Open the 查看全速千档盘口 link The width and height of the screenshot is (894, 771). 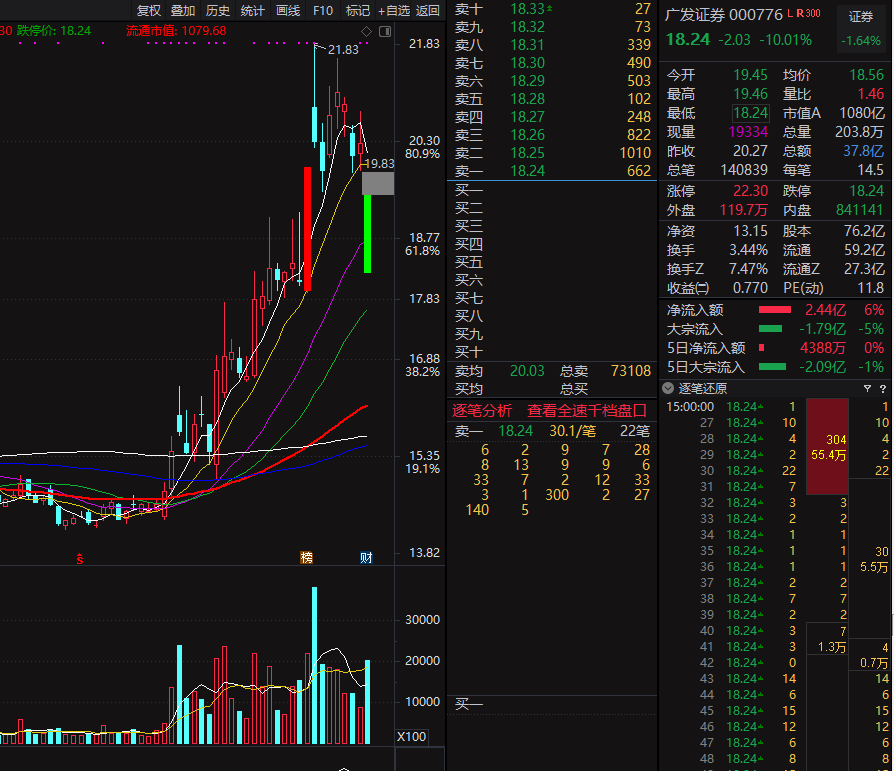[587, 411]
